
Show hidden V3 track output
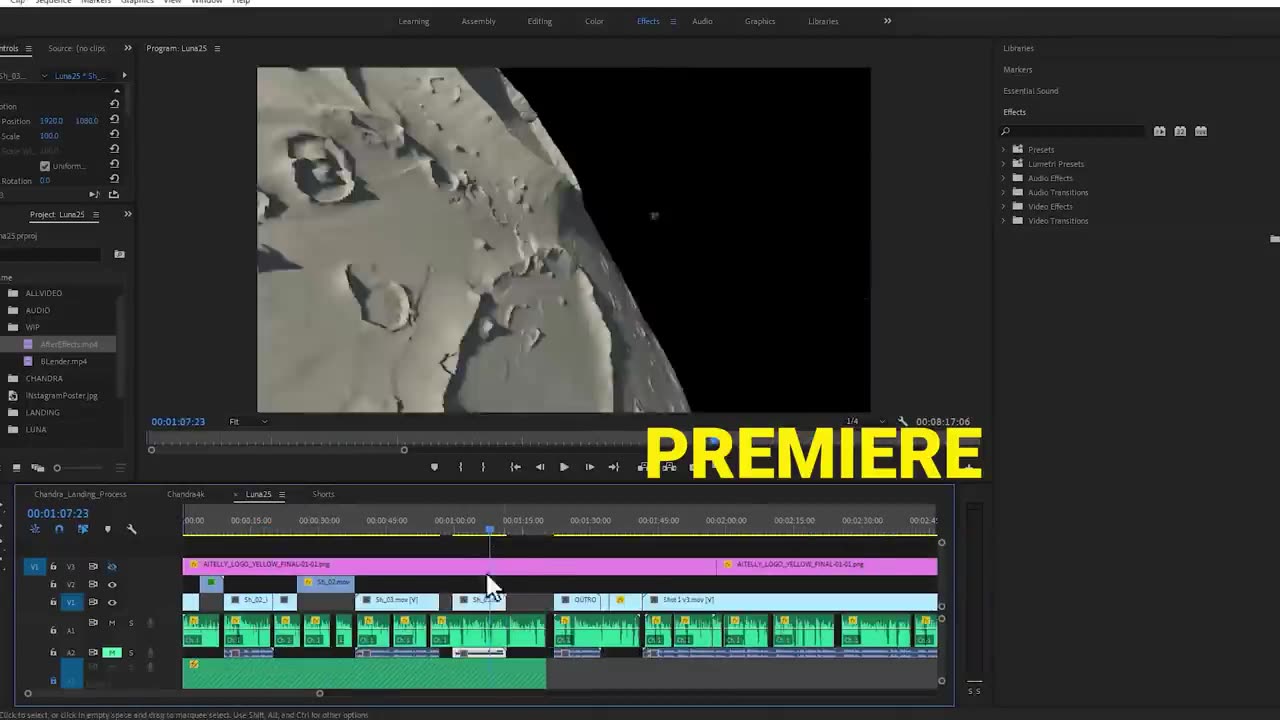[x=112, y=567]
